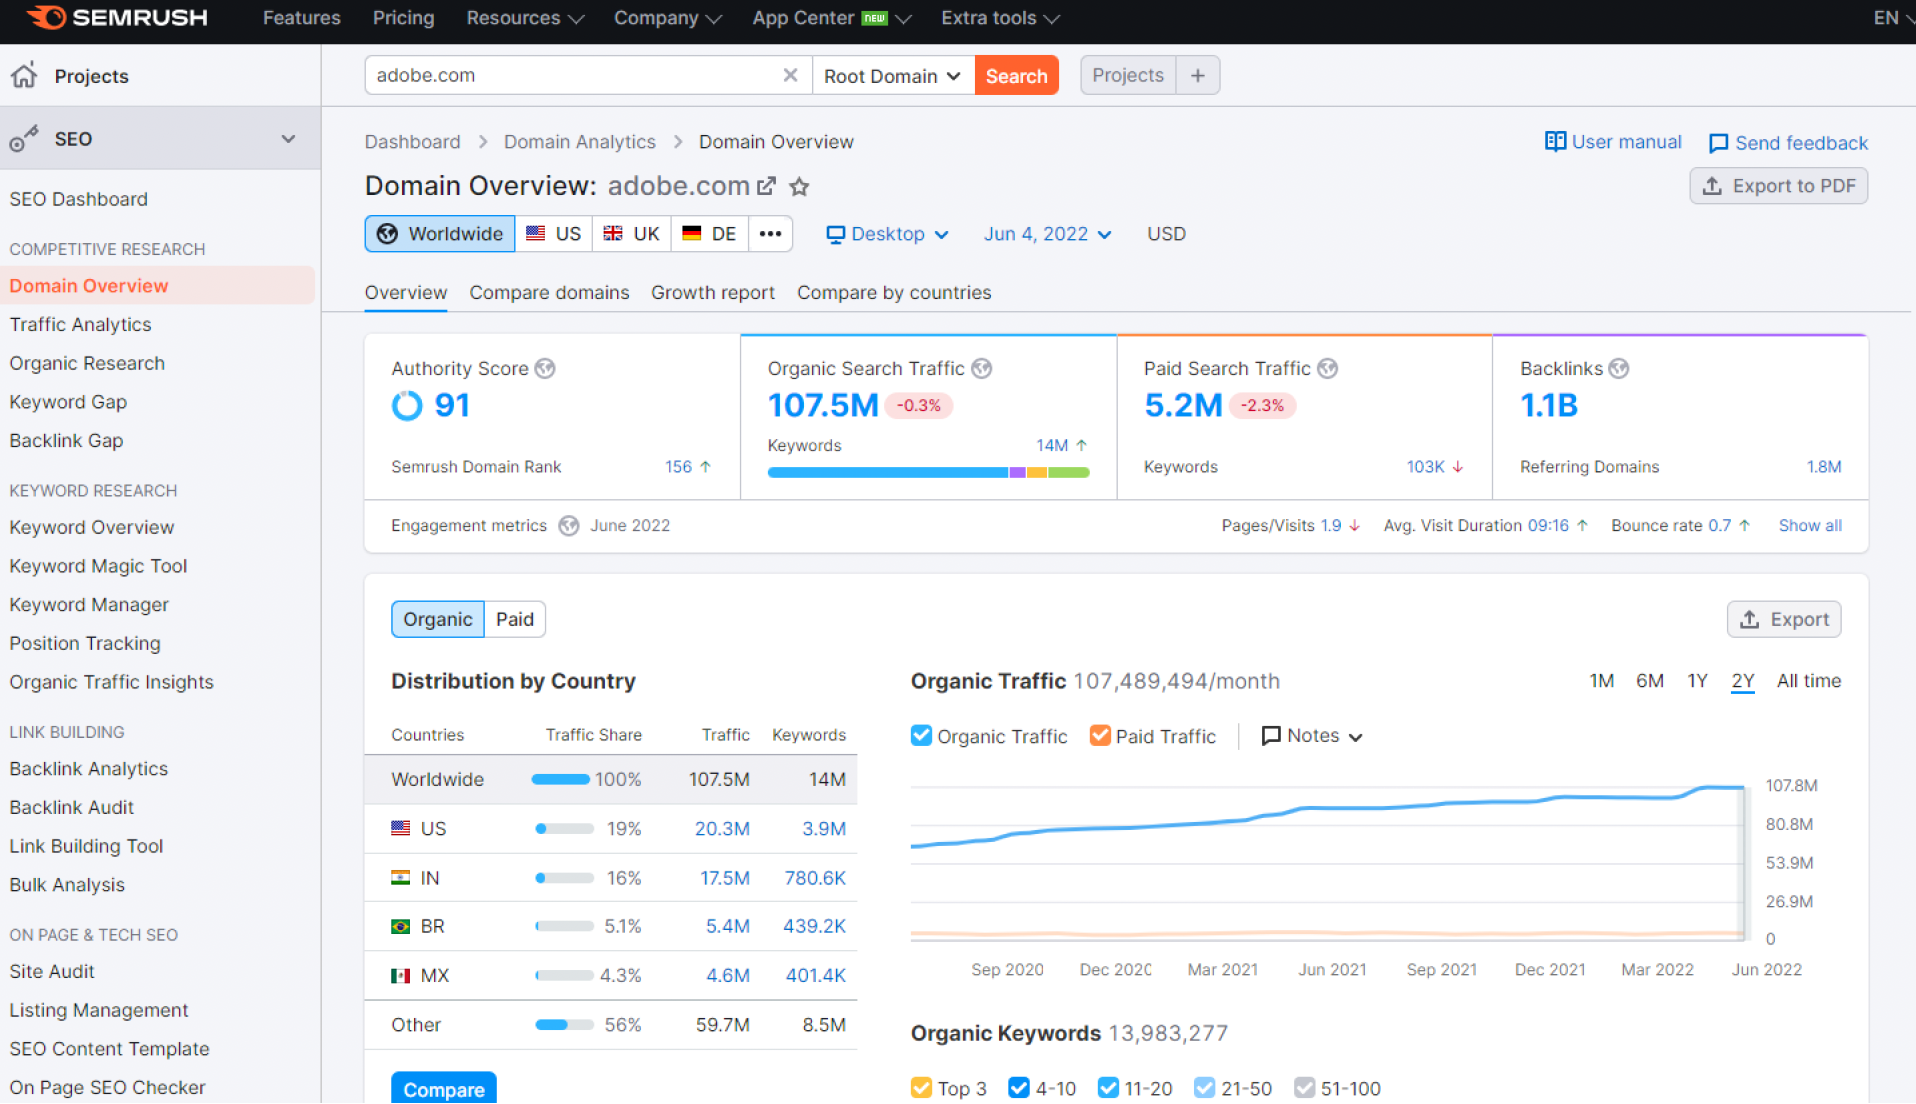Image resolution: width=1916 pixels, height=1104 pixels.
Task: Open the Company dropdown menu
Action: click(667, 18)
